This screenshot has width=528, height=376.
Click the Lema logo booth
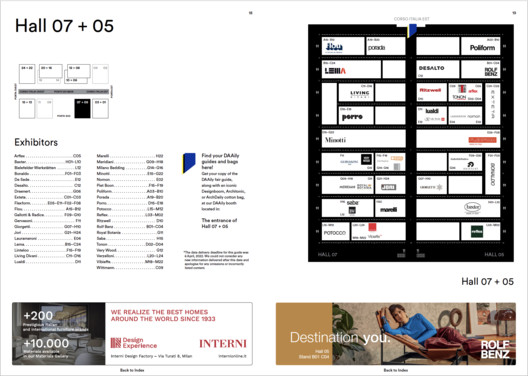(351, 69)
